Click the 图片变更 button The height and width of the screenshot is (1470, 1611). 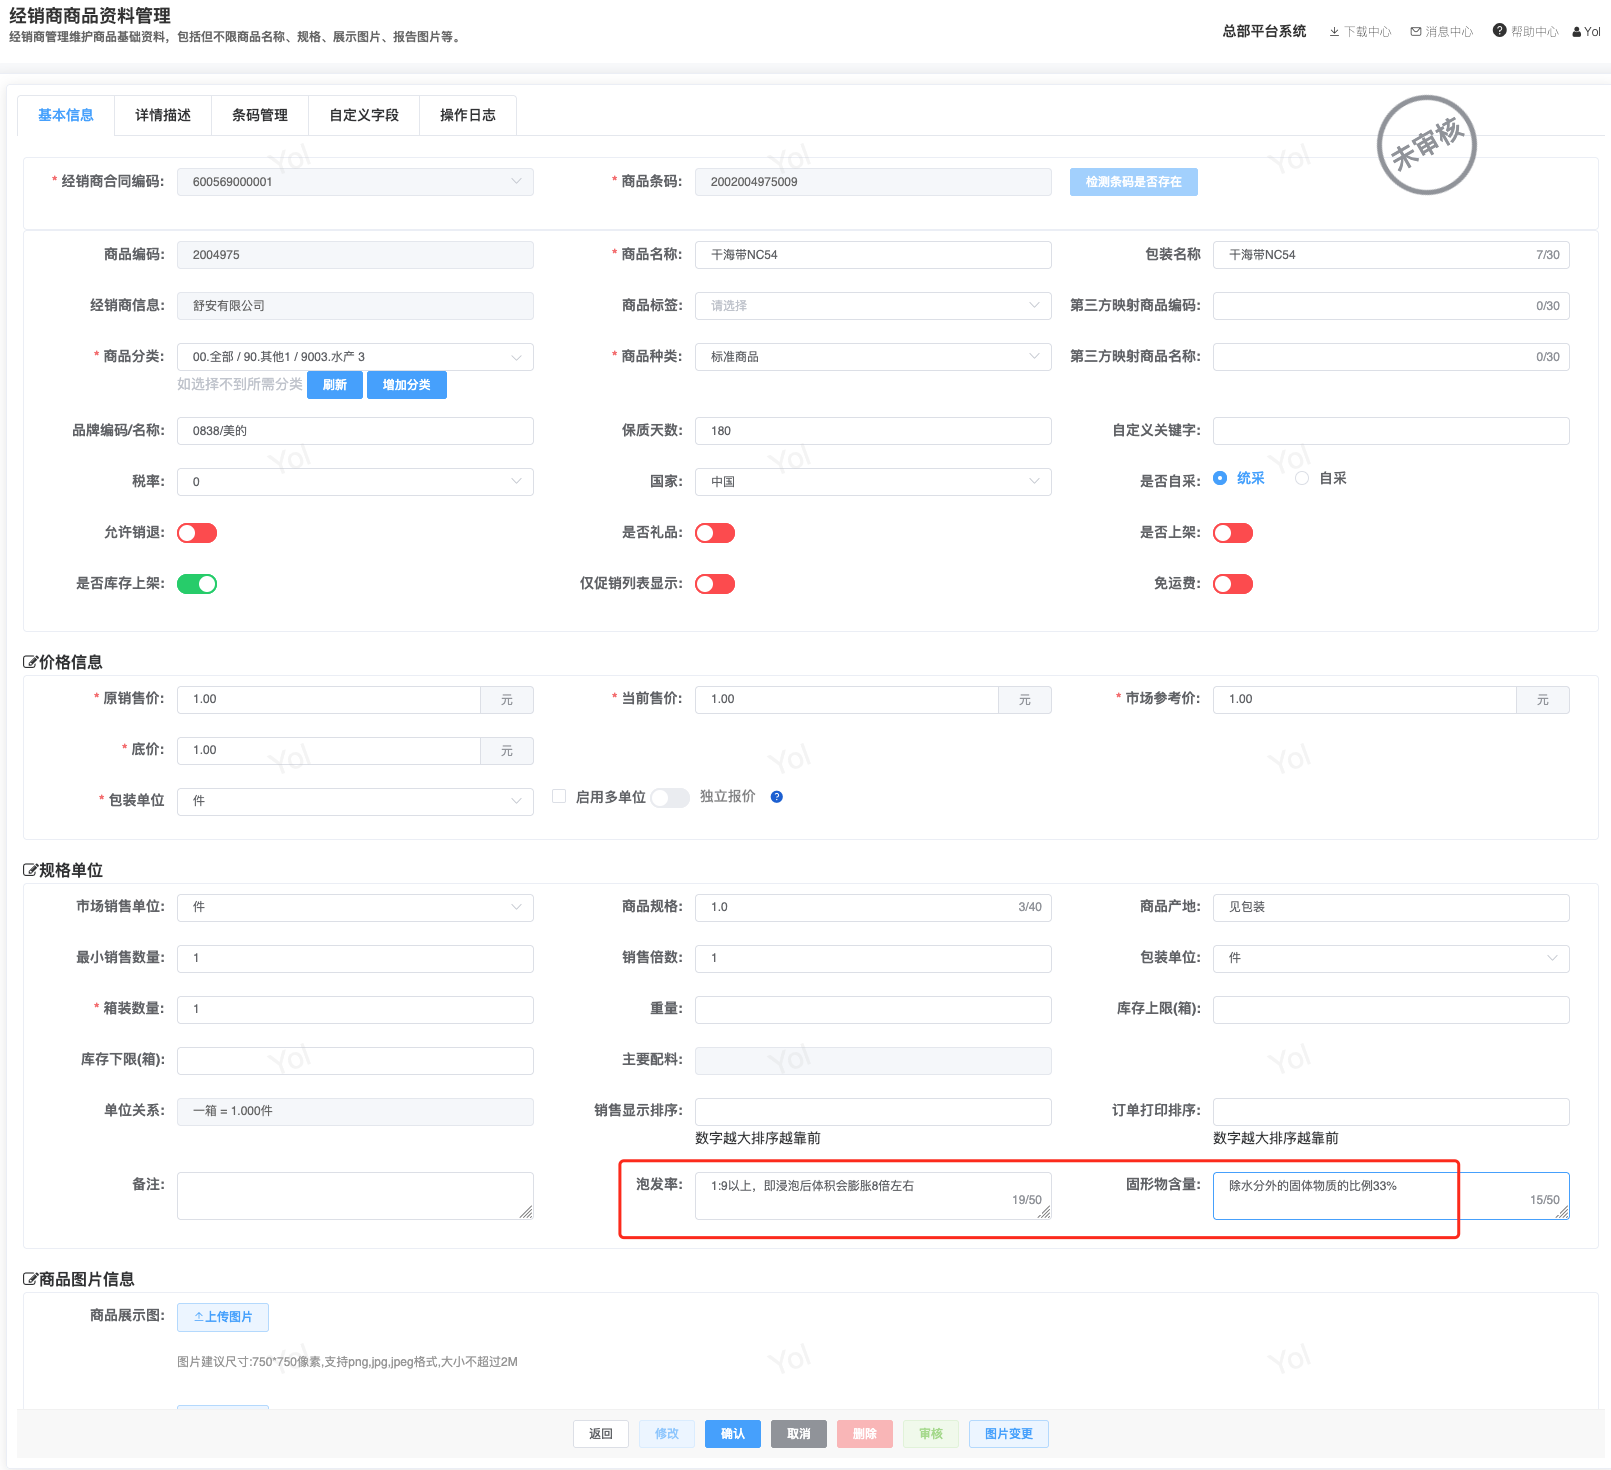click(1009, 1434)
